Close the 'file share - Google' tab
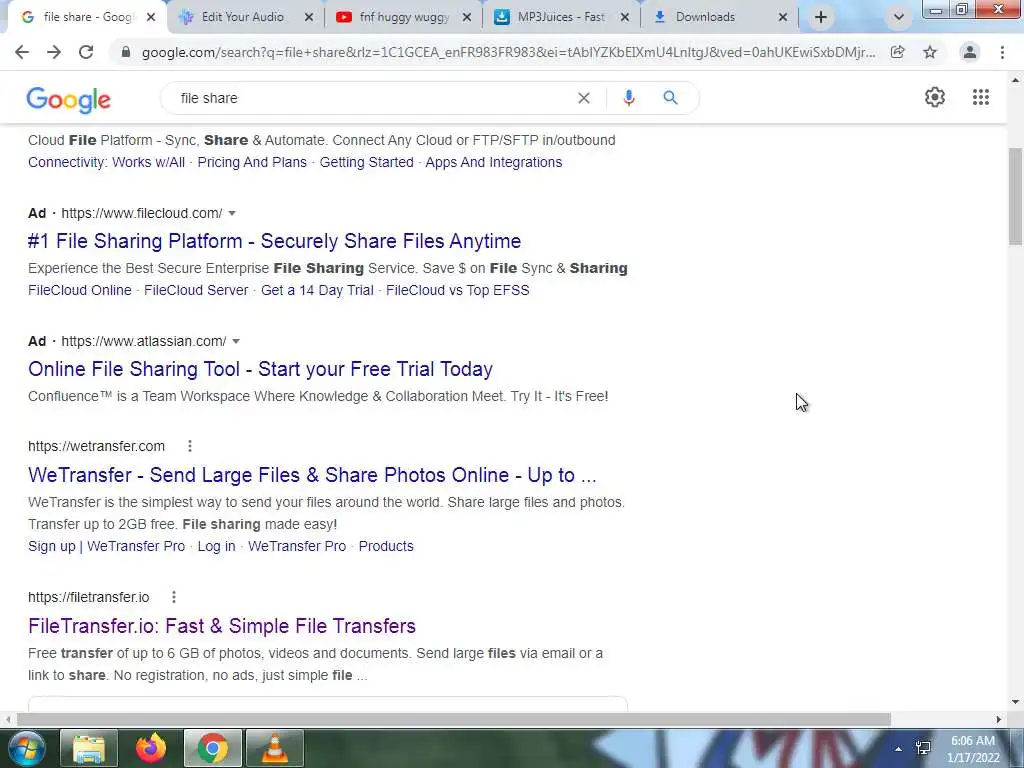Image resolution: width=1024 pixels, height=768 pixels. (x=151, y=17)
